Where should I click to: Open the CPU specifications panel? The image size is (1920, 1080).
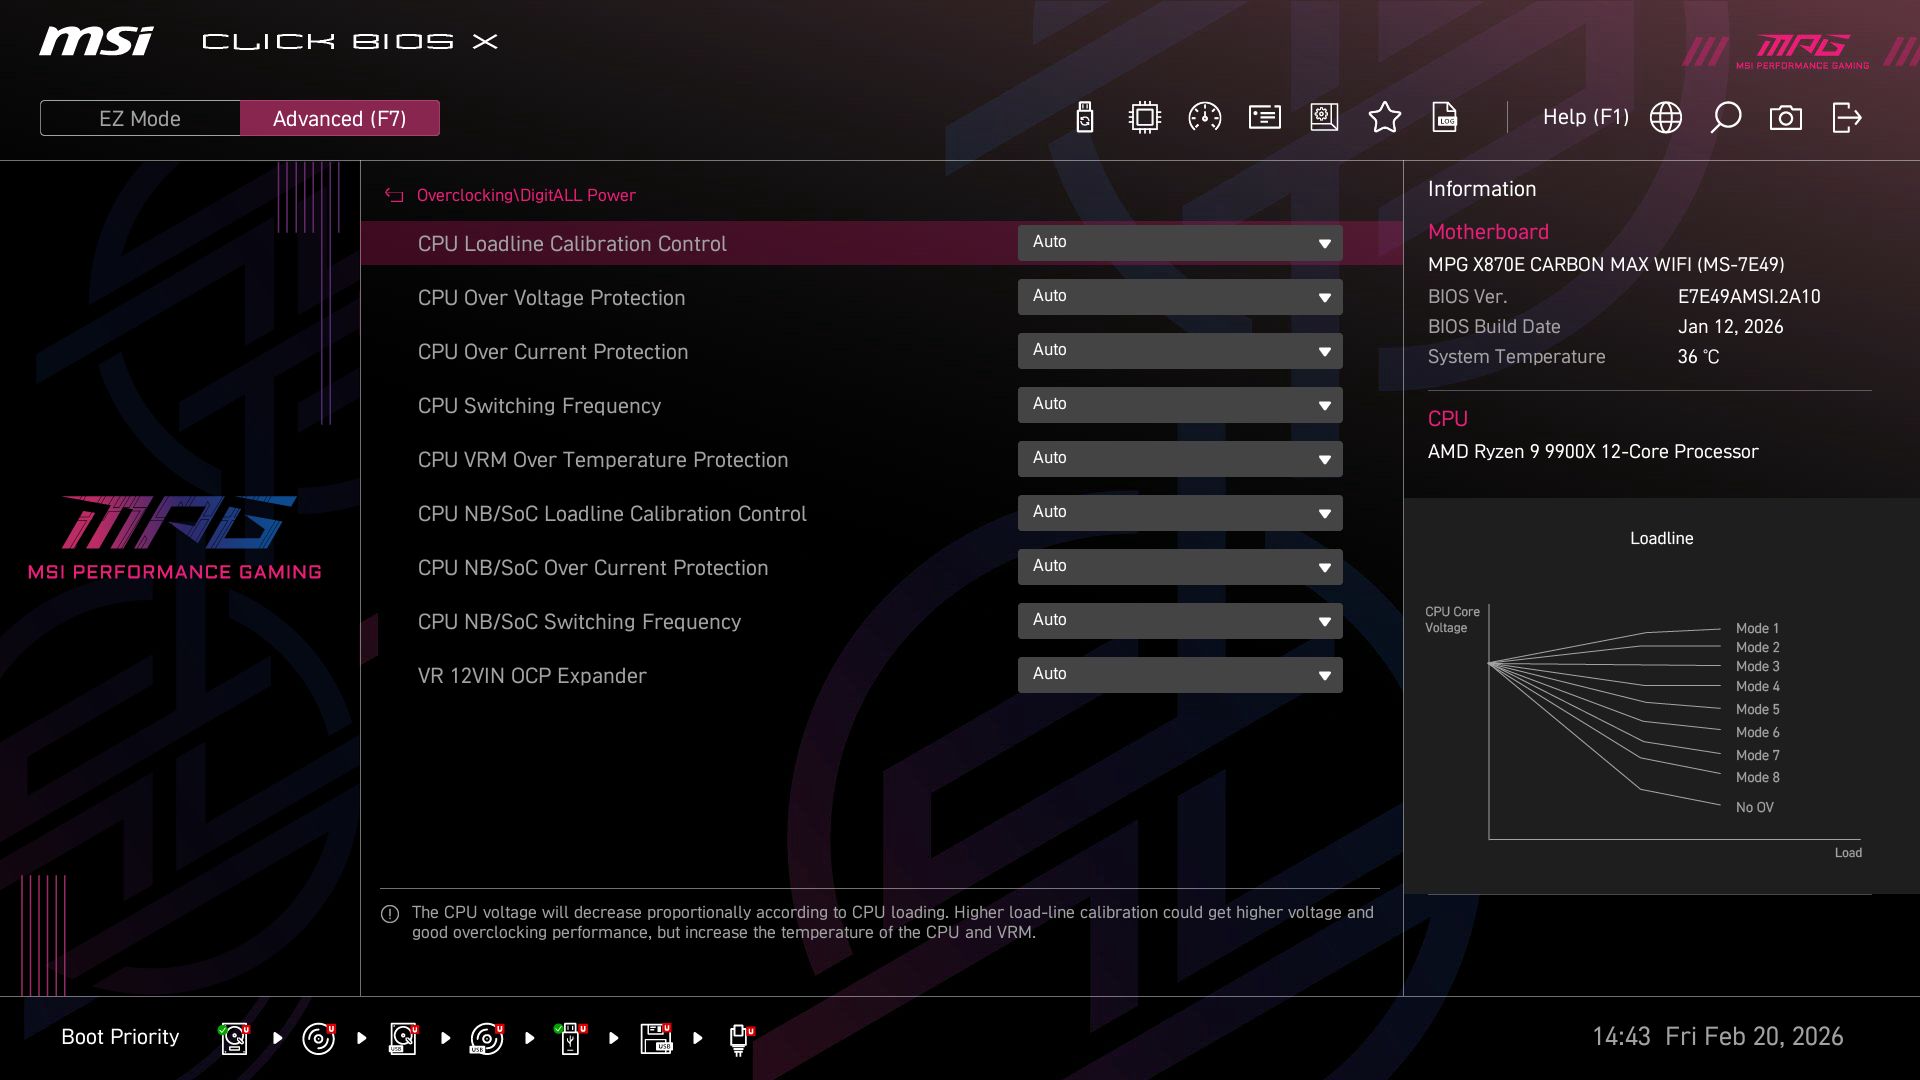1144,117
